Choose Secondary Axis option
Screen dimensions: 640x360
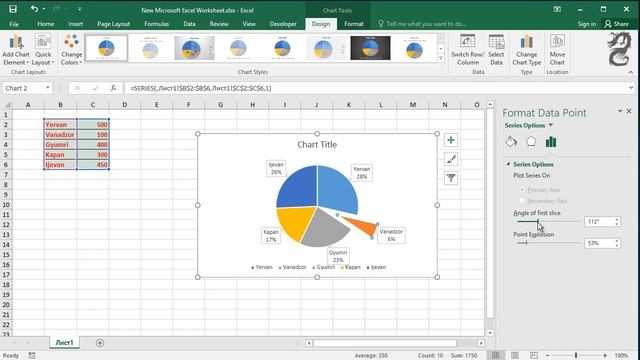pyautogui.click(x=543, y=201)
